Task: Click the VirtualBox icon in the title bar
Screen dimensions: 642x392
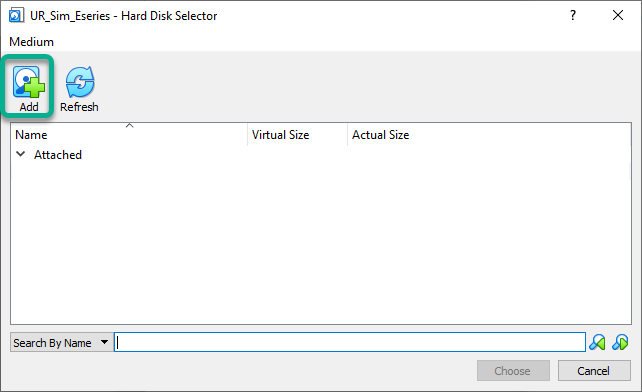Action: [16, 16]
